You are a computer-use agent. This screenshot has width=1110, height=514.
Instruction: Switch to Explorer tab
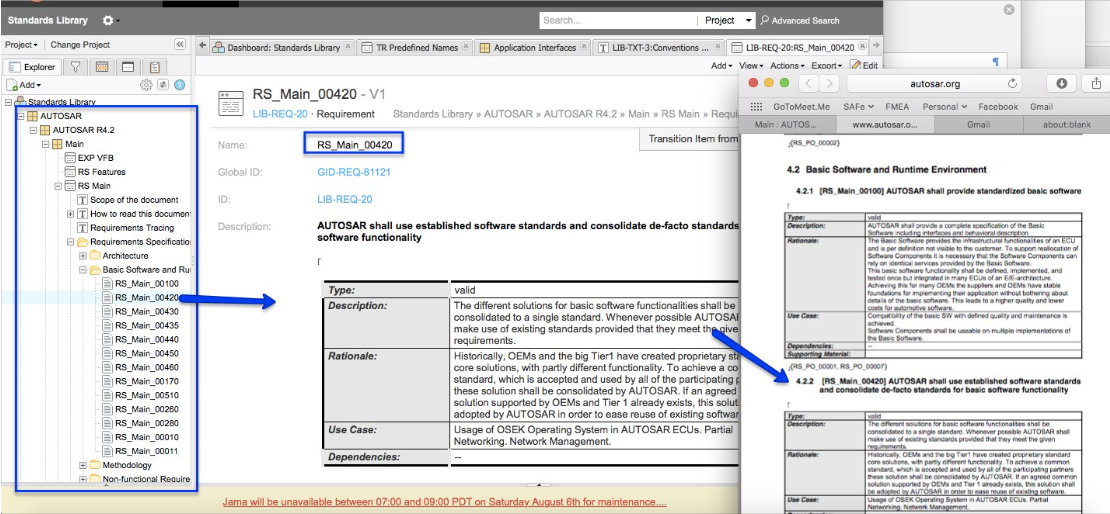(x=32, y=67)
